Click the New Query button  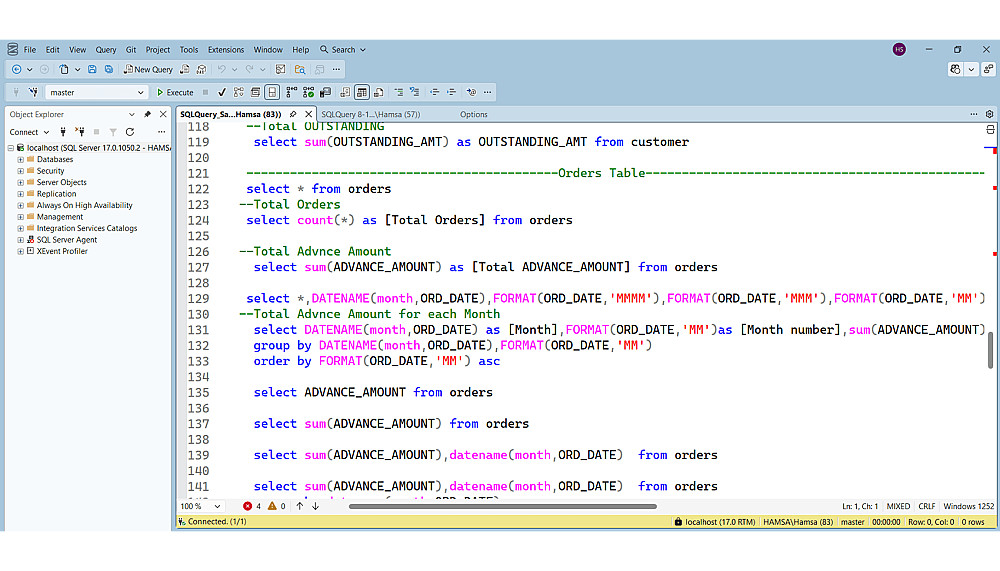[148, 69]
